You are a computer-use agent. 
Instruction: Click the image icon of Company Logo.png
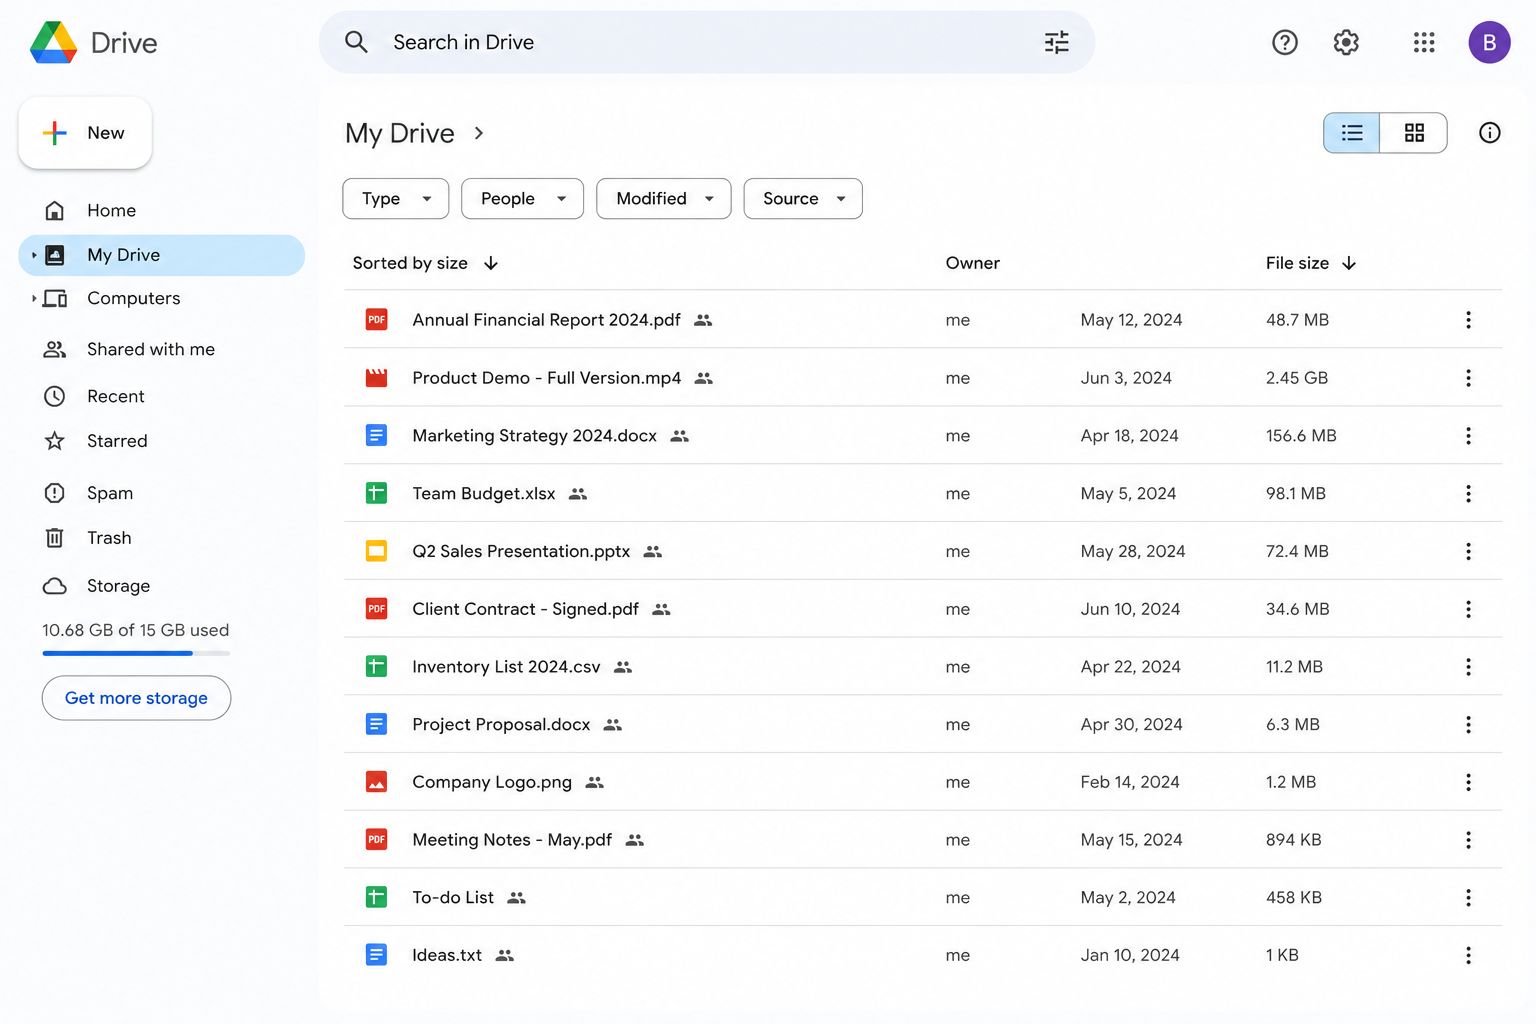pyautogui.click(x=376, y=782)
